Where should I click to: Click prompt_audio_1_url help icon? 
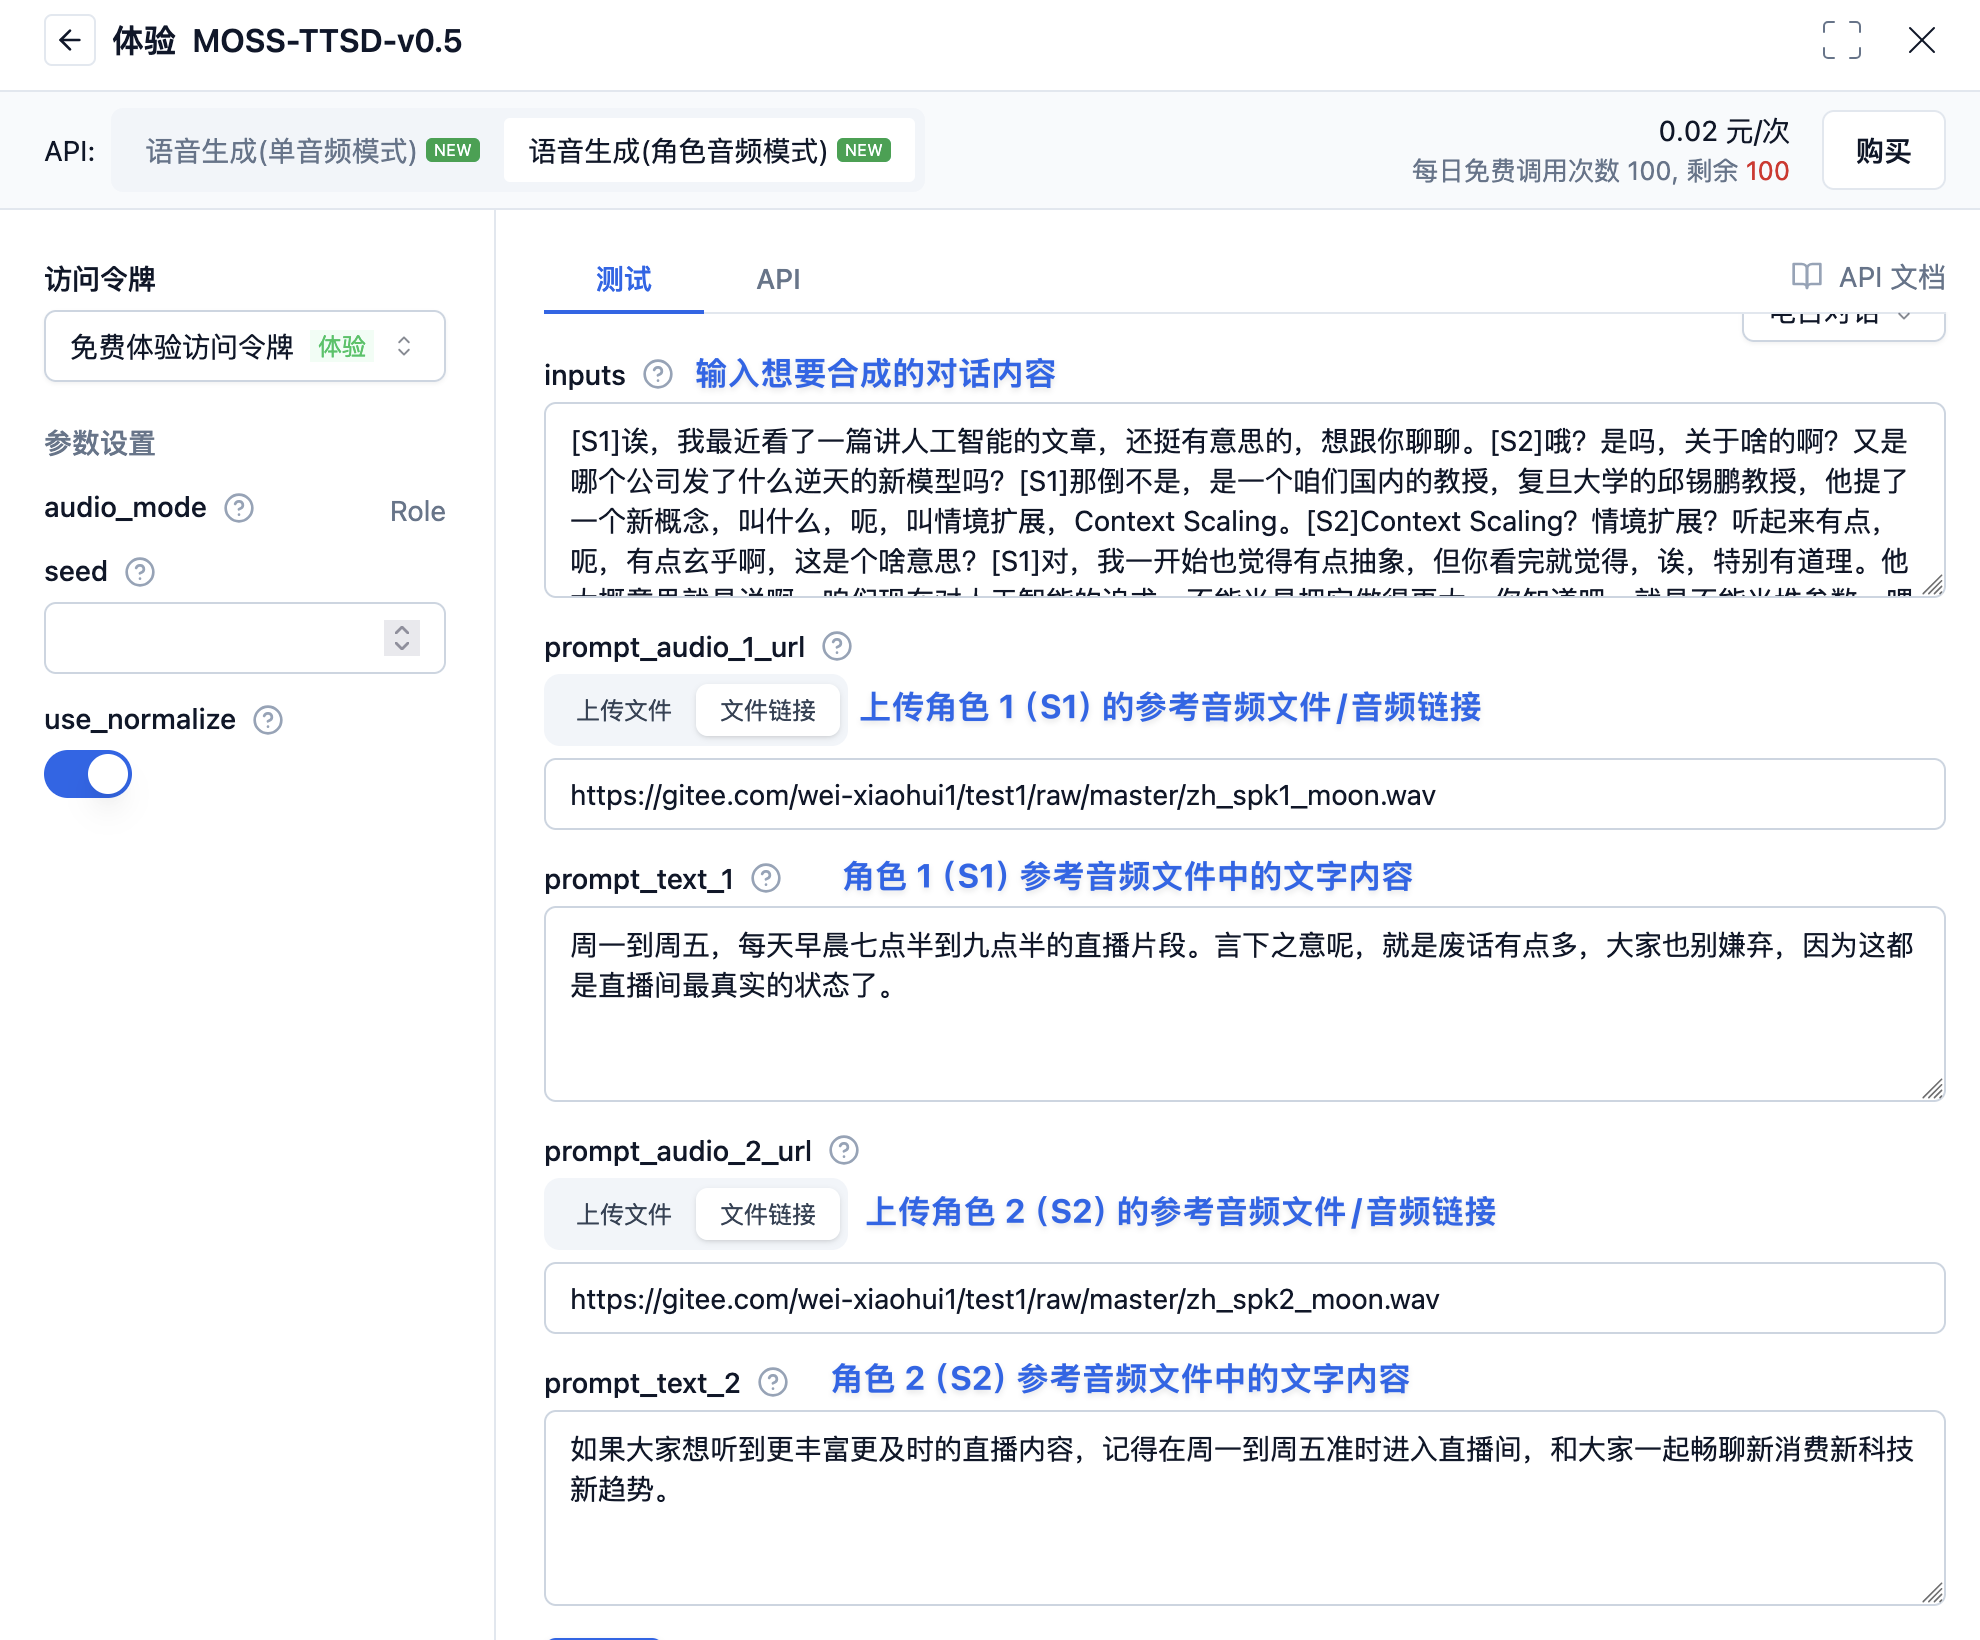click(838, 646)
